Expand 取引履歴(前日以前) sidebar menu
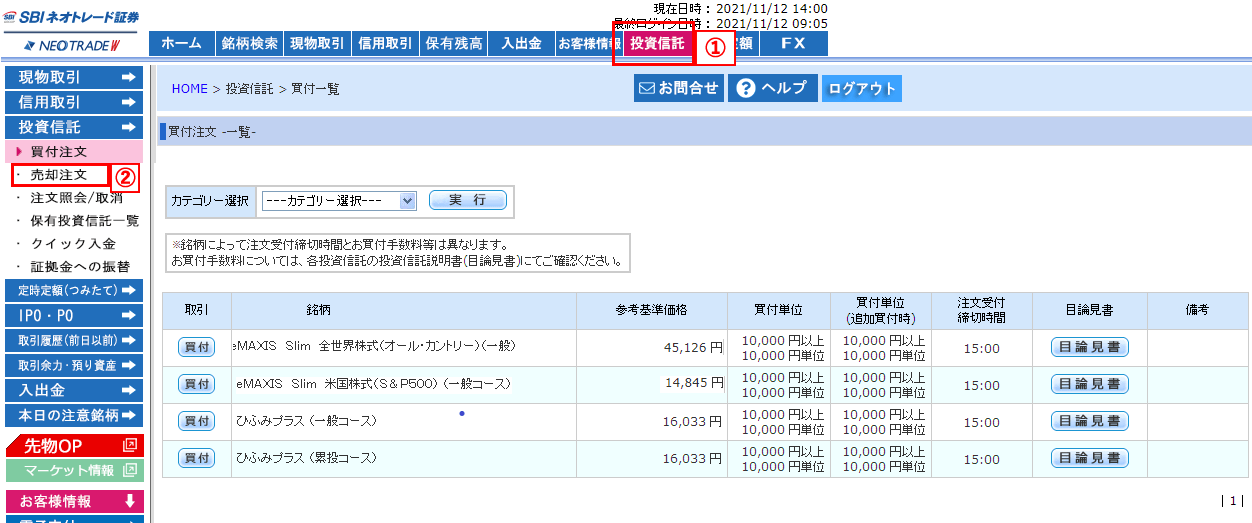1252x523 pixels. (x=74, y=340)
